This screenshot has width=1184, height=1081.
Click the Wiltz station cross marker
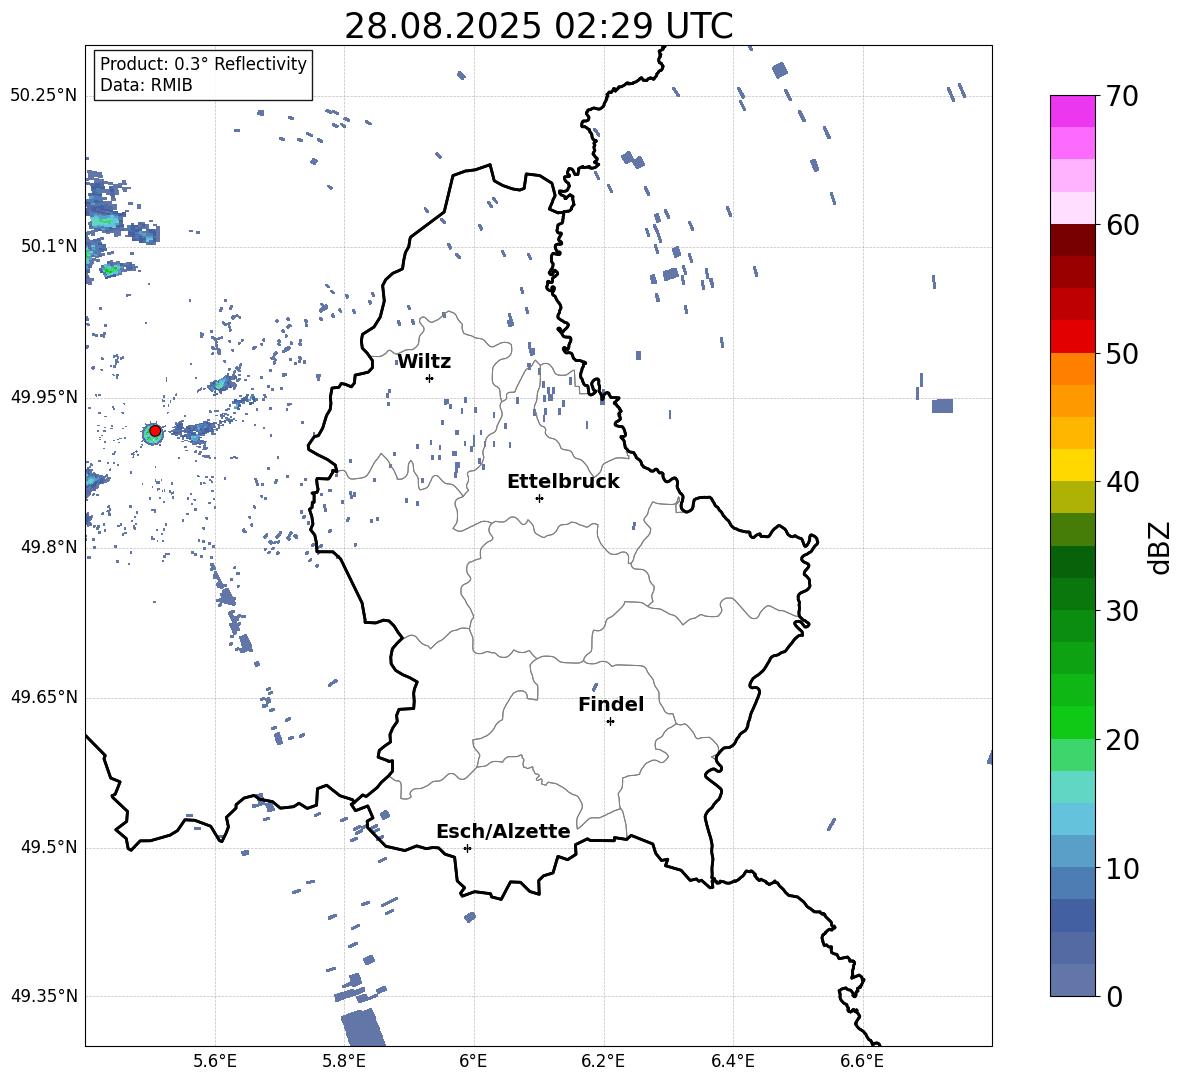(429, 378)
